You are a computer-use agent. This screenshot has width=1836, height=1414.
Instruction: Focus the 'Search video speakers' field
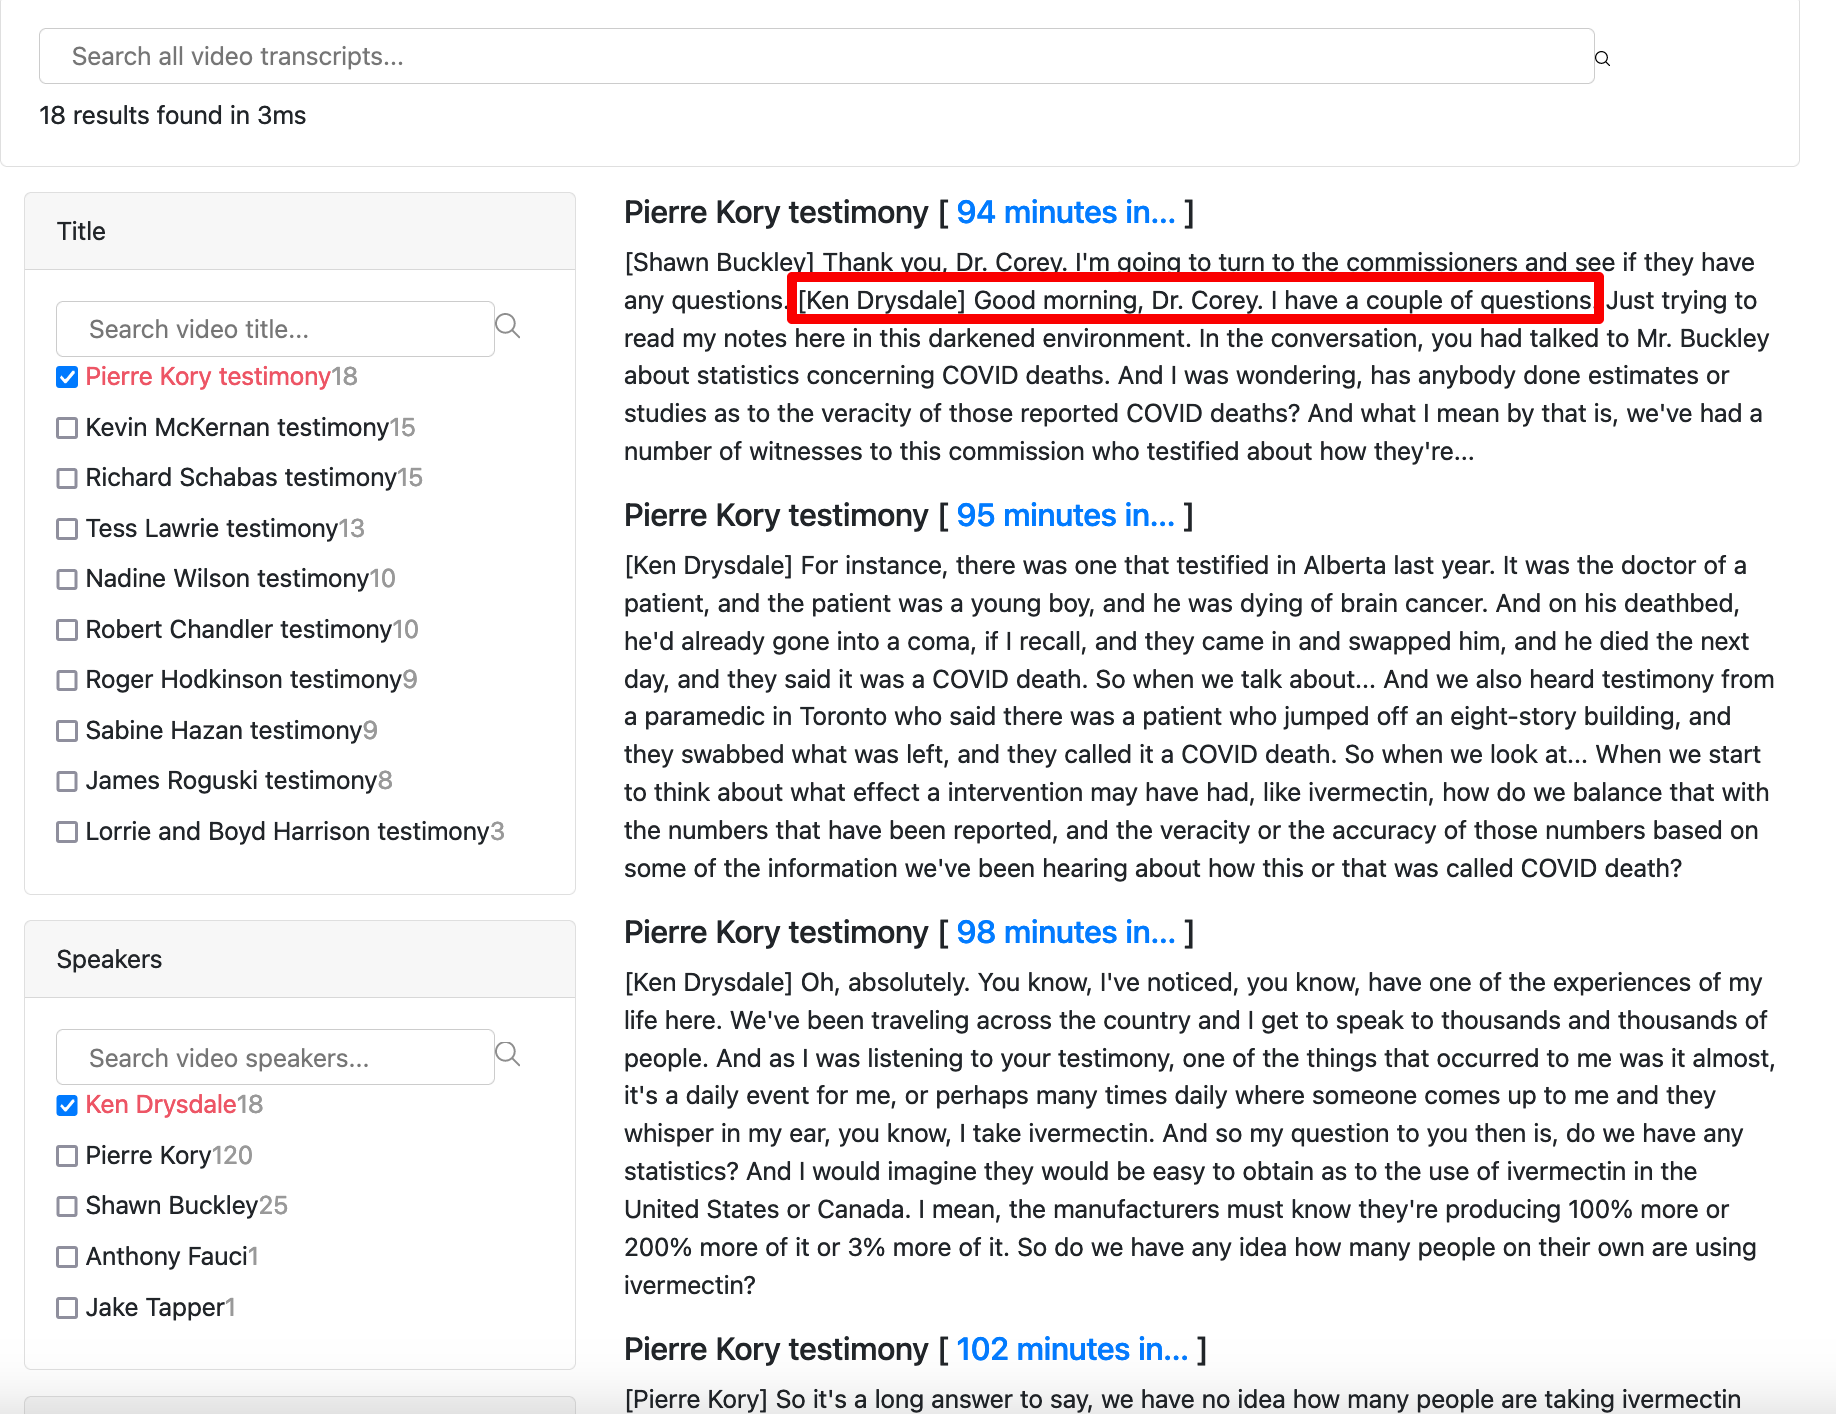(x=275, y=1057)
